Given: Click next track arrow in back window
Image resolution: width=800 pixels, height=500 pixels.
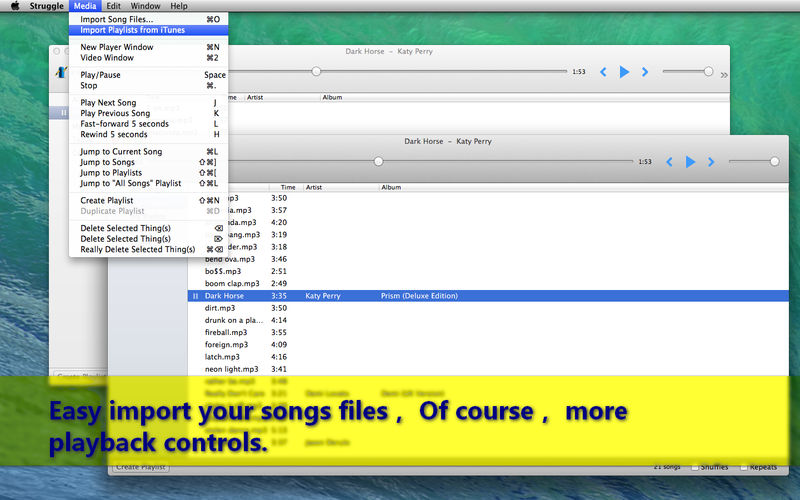Looking at the screenshot, I should 645,72.
